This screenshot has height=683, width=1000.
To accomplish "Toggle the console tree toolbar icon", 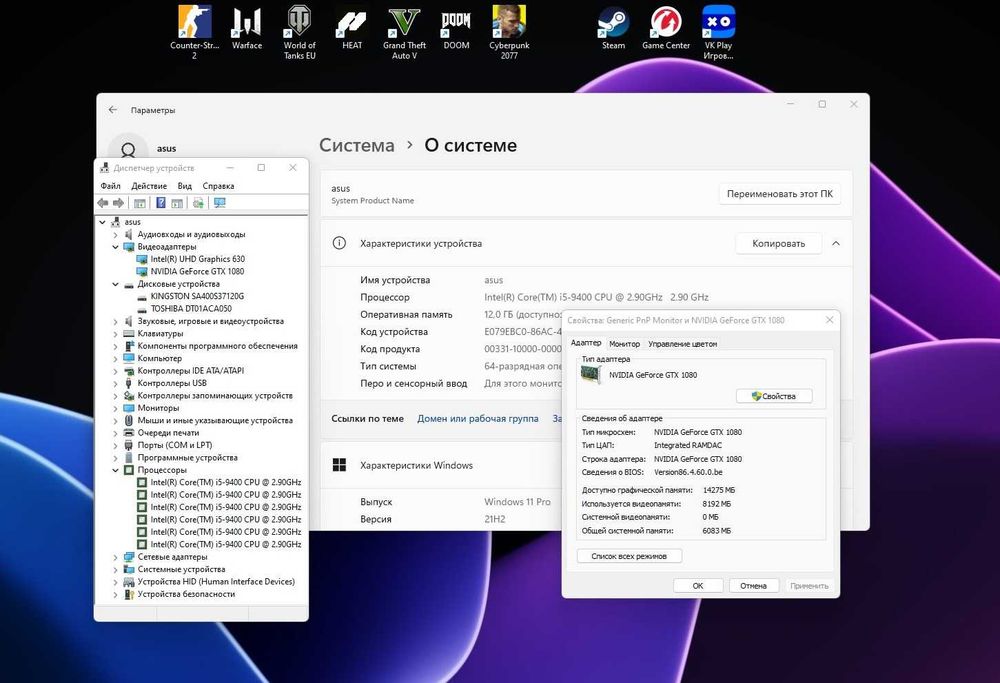I will [x=140, y=203].
